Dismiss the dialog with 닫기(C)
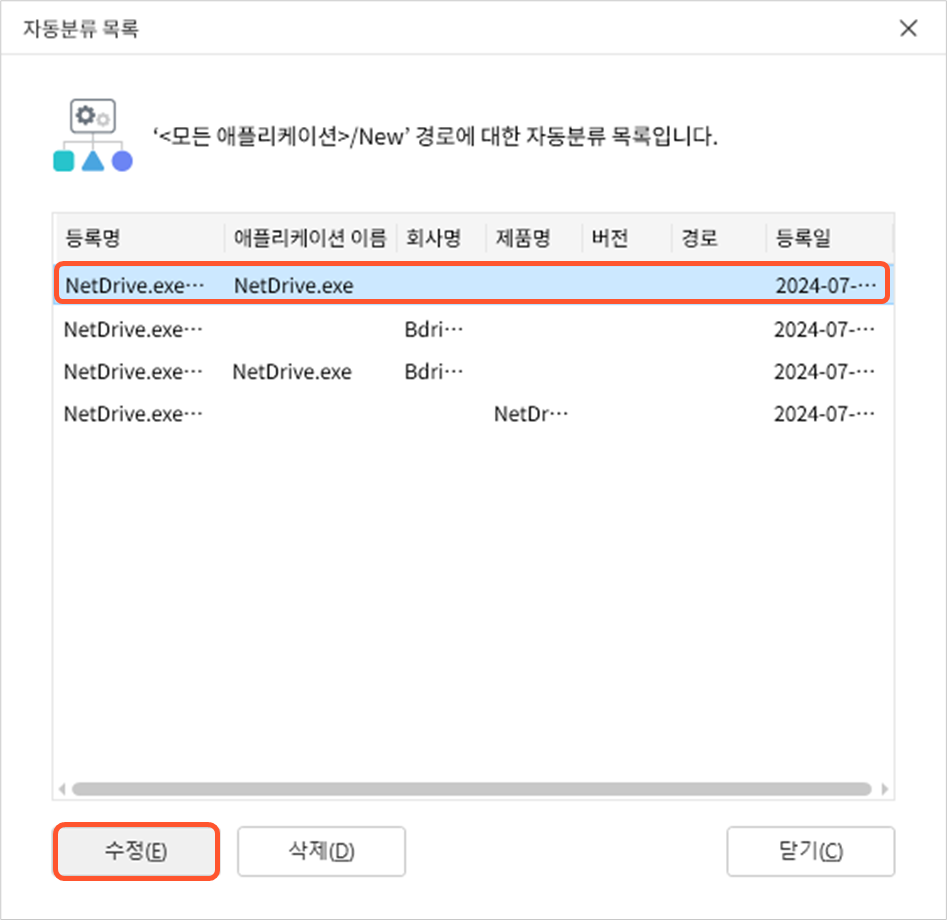This screenshot has height=920, width=947. click(x=811, y=851)
